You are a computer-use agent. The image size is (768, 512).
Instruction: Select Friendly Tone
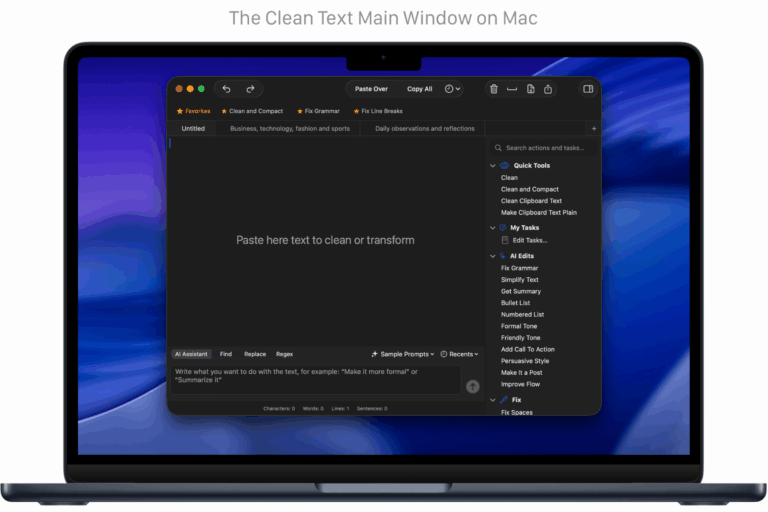coord(521,338)
